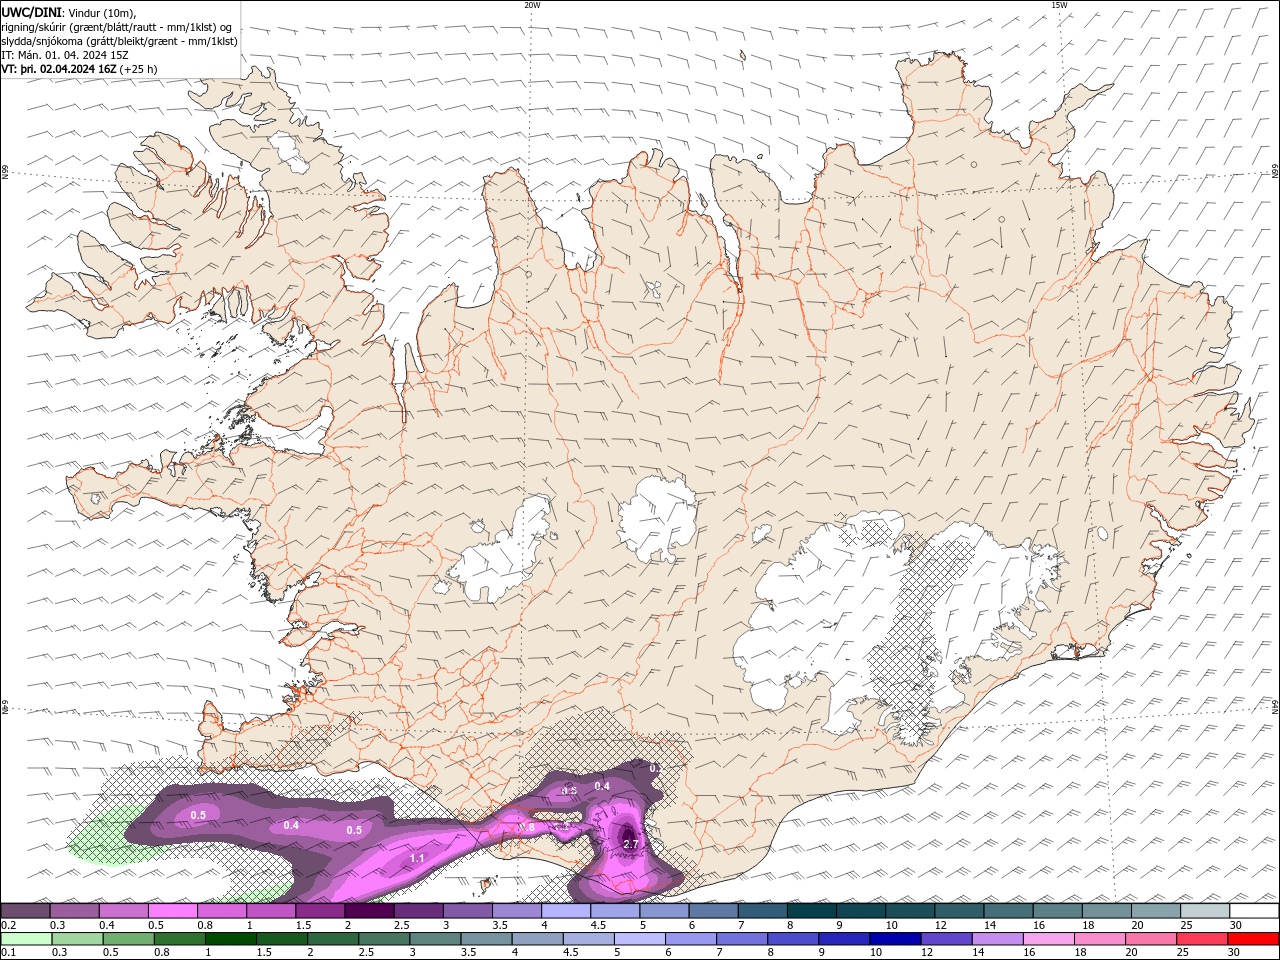Select the 16 light pink rain legend swatch

tap(1047, 939)
